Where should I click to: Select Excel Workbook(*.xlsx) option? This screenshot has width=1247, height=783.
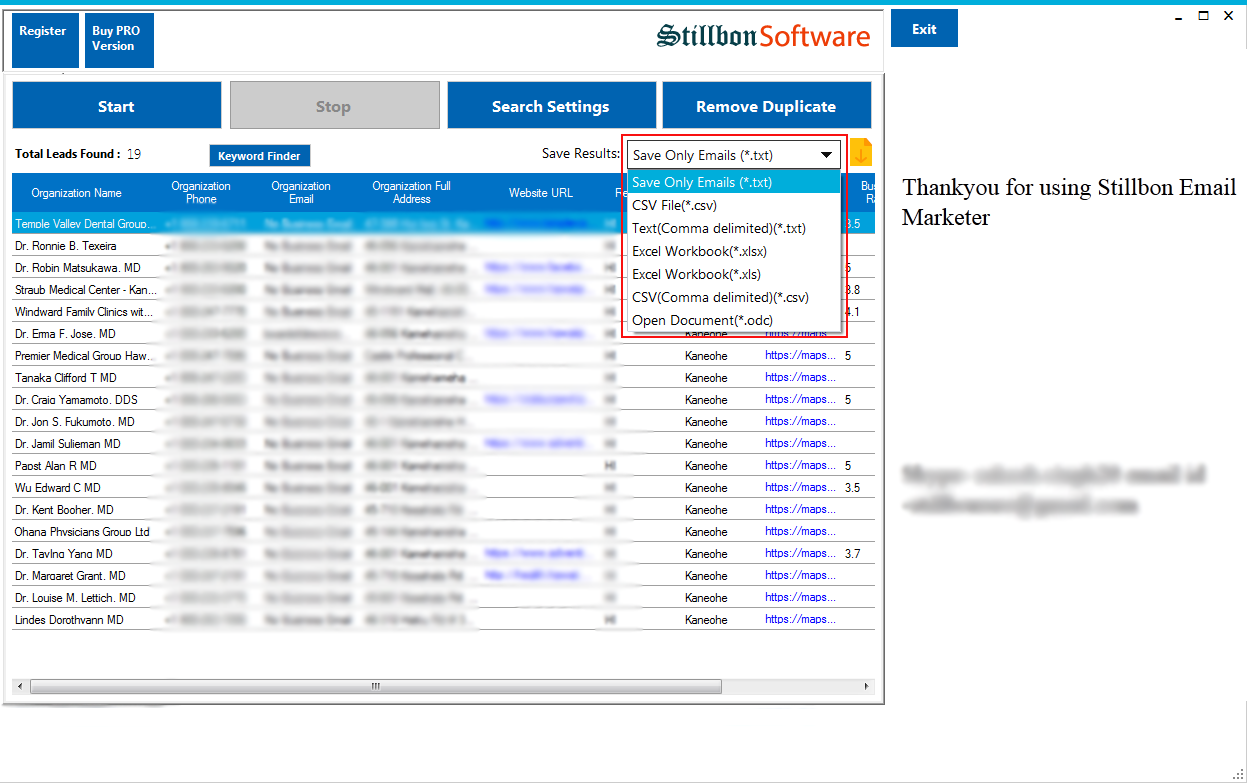pos(734,251)
